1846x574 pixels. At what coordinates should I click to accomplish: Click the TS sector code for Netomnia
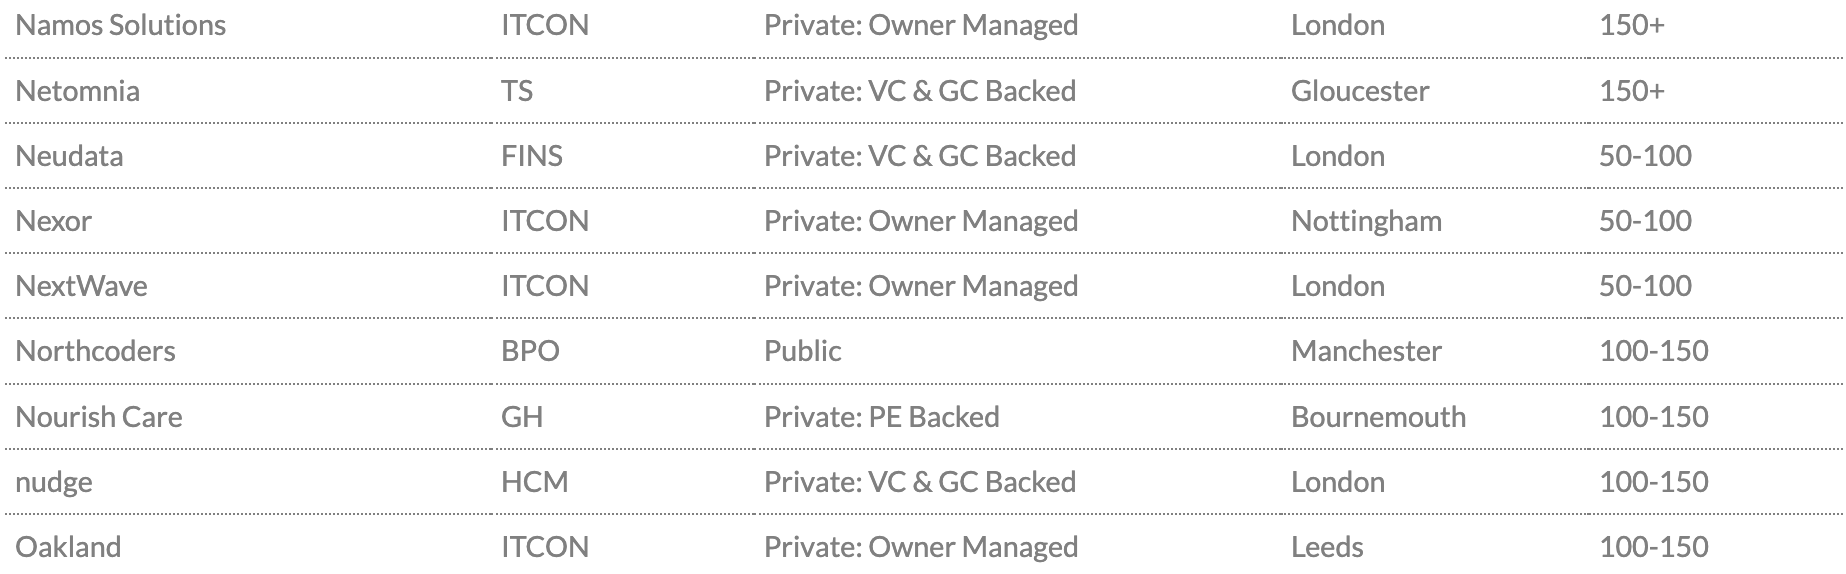(x=516, y=91)
